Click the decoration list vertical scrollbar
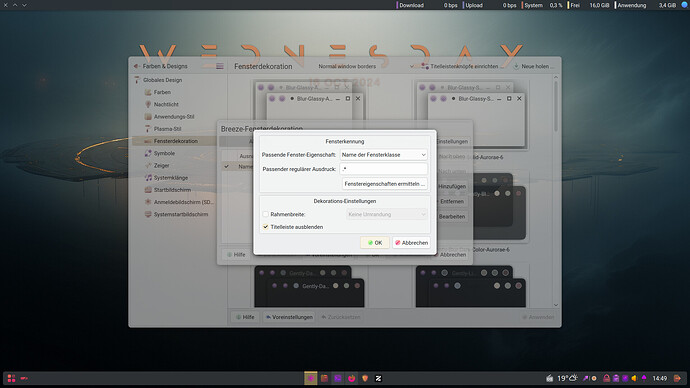The height and width of the screenshot is (388, 690). click(556, 191)
